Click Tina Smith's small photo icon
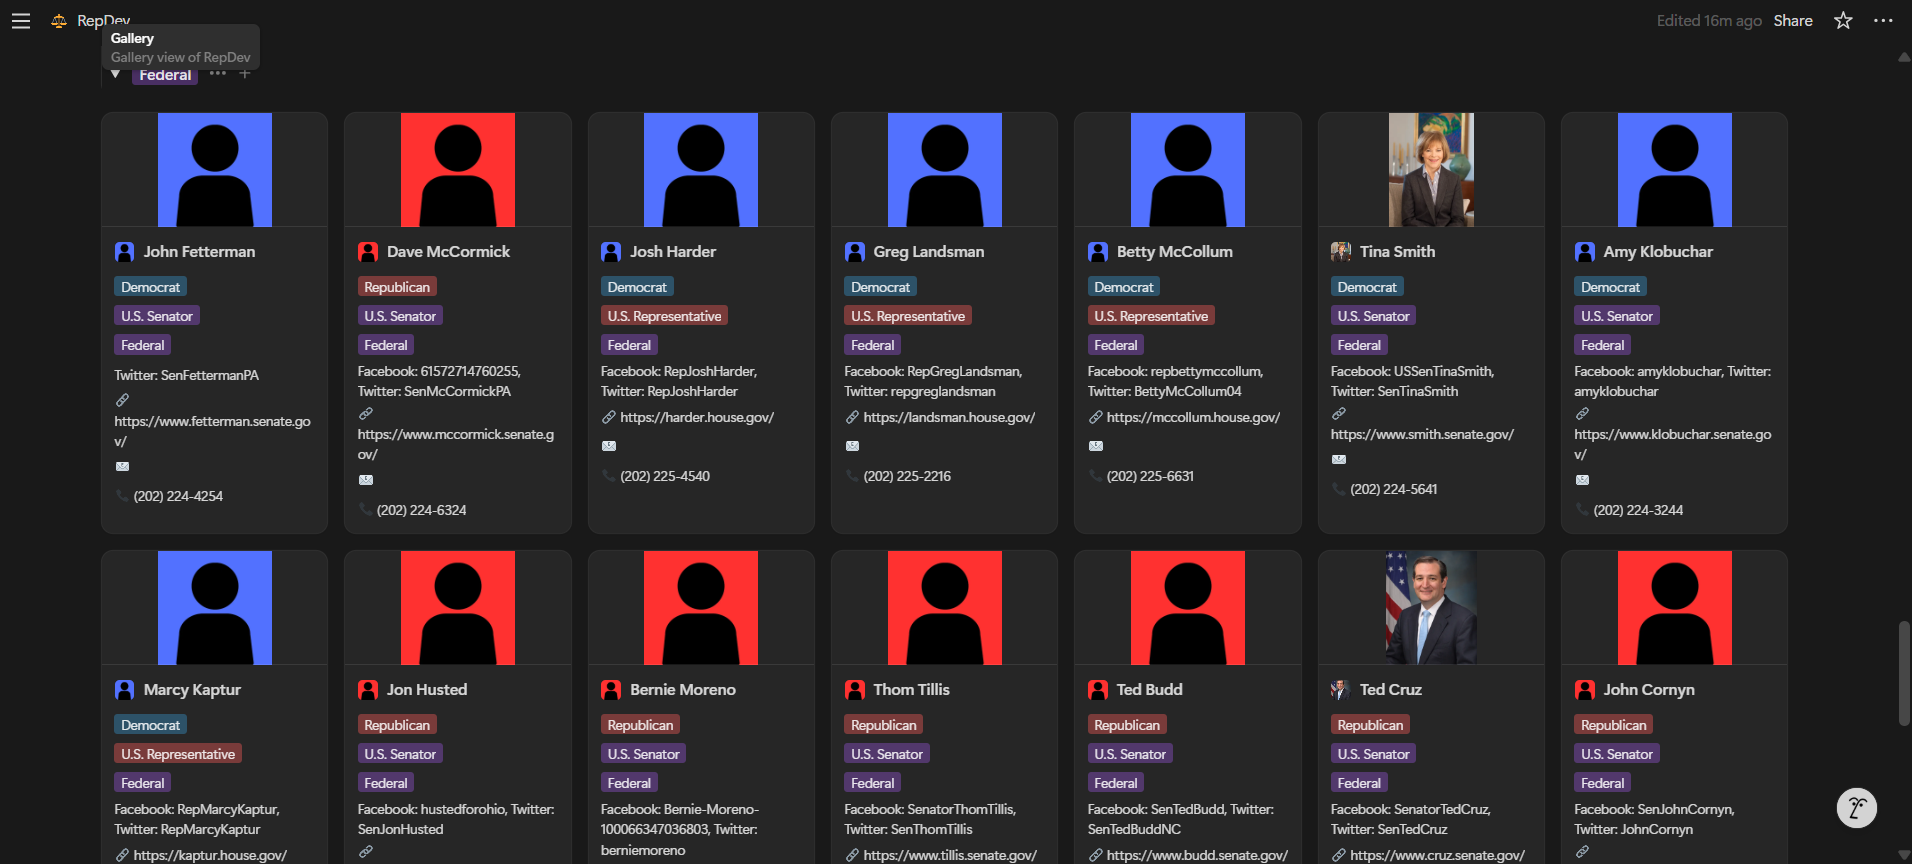This screenshot has width=1912, height=864. point(1341,252)
